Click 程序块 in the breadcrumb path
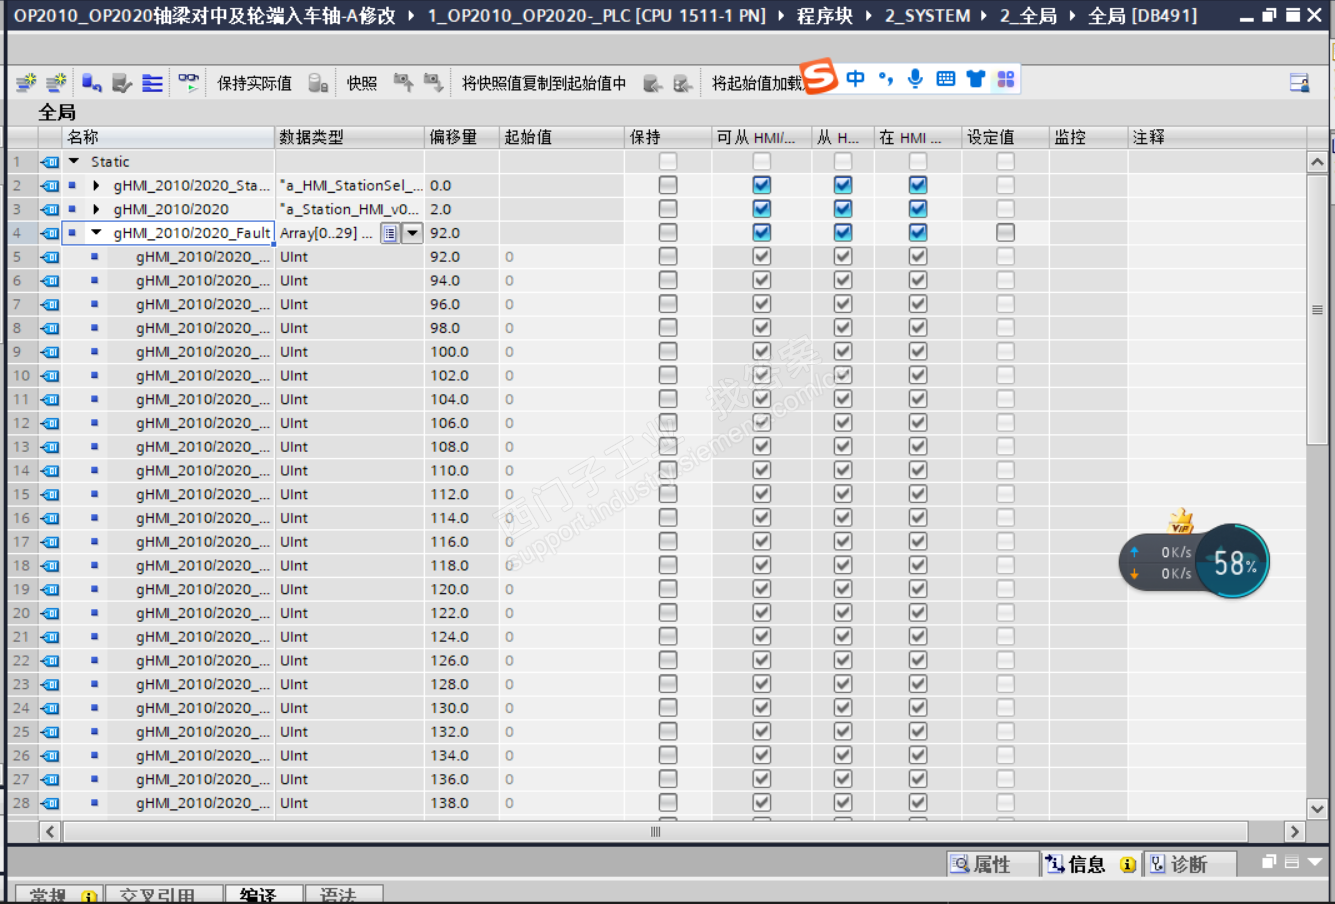This screenshot has width=1335, height=904. click(x=825, y=16)
